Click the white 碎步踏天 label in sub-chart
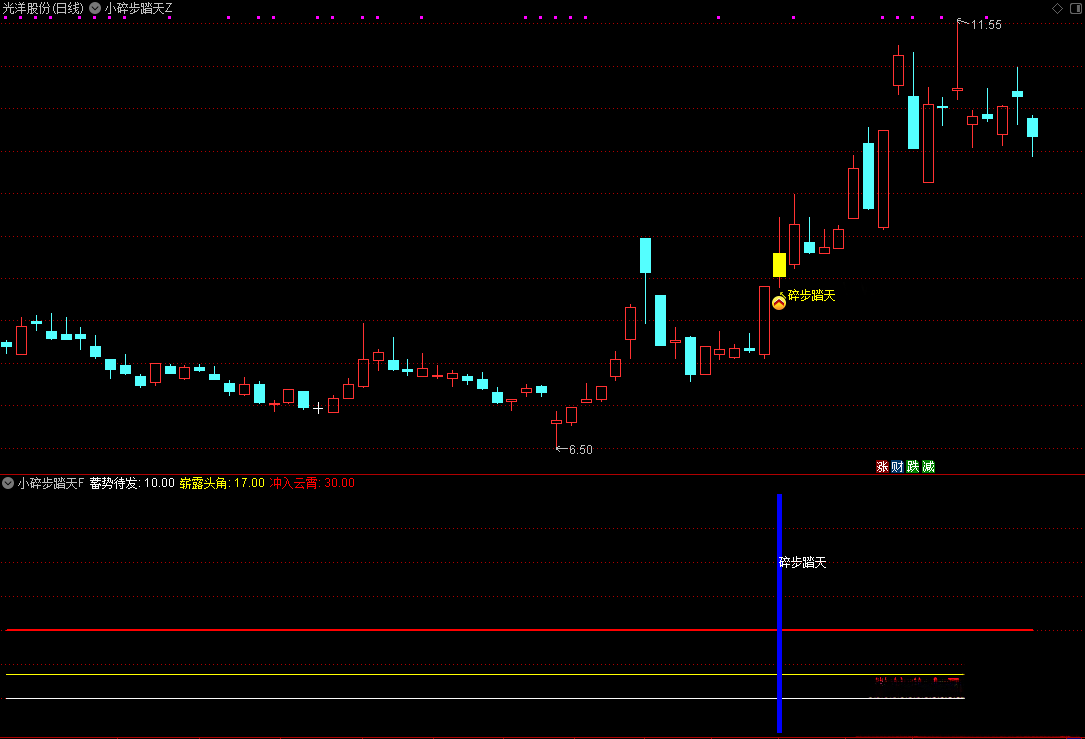This screenshot has height=739, width=1085. point(803,563)
